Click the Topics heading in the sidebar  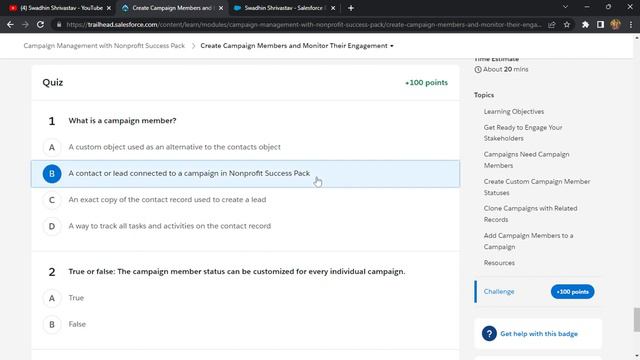pos(484,95)
